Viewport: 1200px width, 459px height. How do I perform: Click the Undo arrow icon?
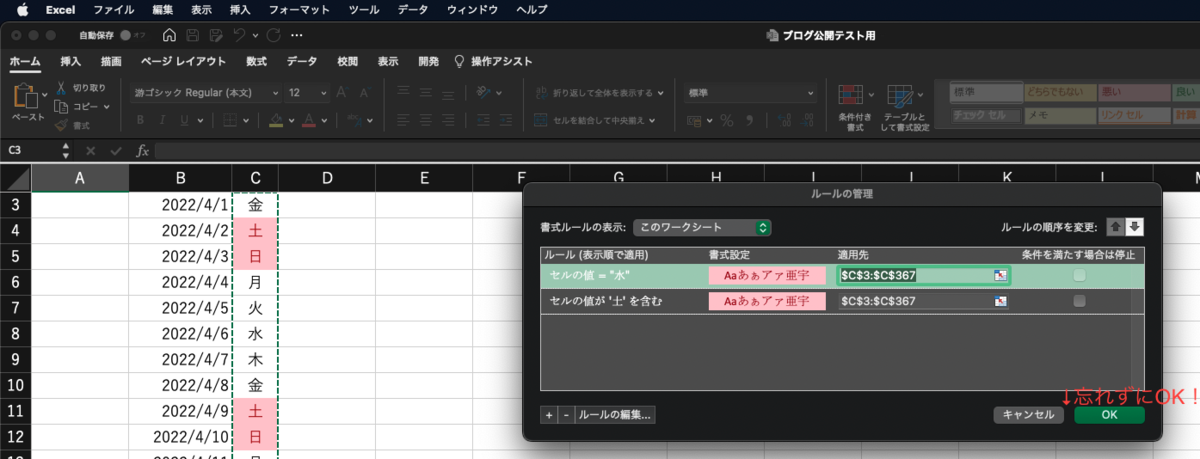[240, 35]
